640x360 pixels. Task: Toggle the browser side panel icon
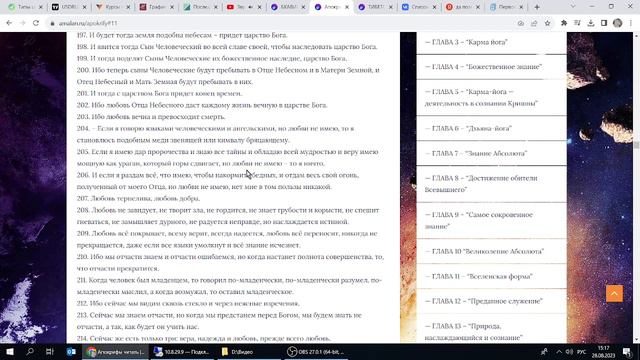click(x=604, y=23)
